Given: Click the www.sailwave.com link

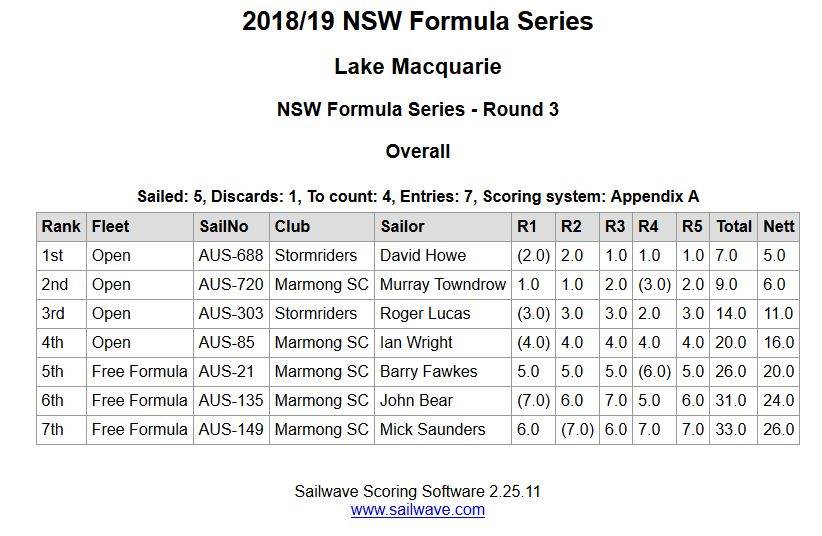Looking at the screenshot, I should 417,510.
